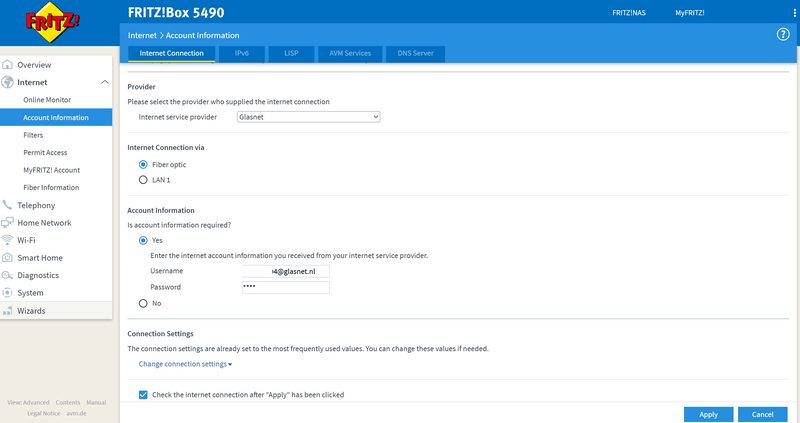Click the Smart Home icon

click(7, 258)
